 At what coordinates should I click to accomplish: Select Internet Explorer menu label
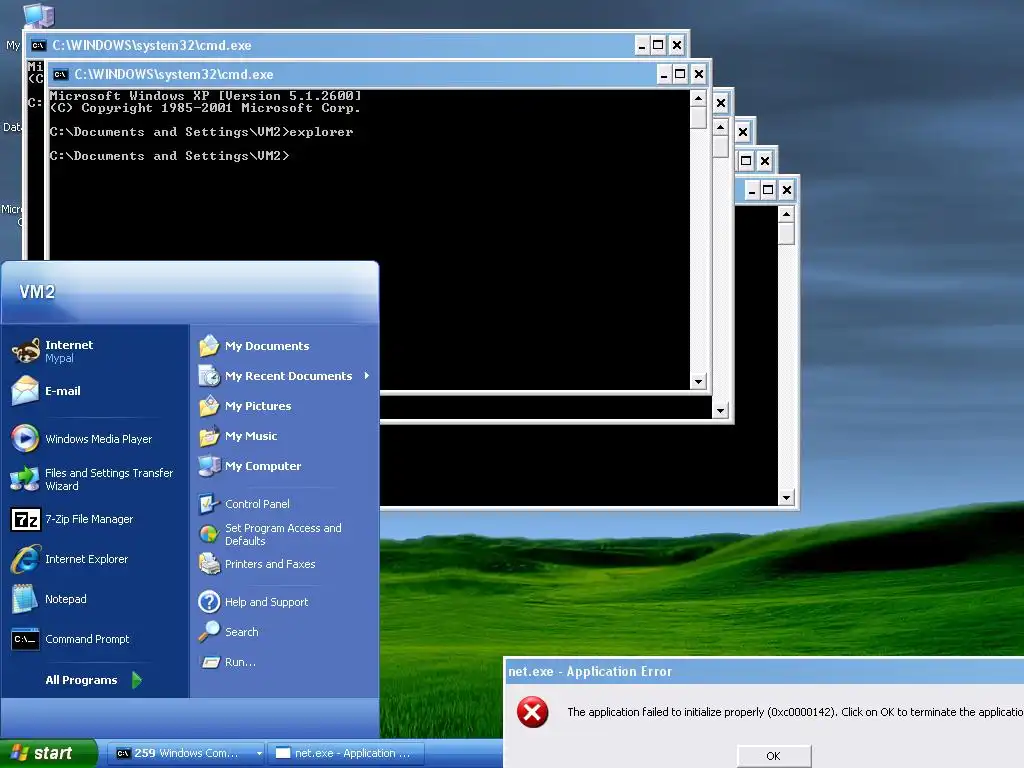[x=86, y=559]
